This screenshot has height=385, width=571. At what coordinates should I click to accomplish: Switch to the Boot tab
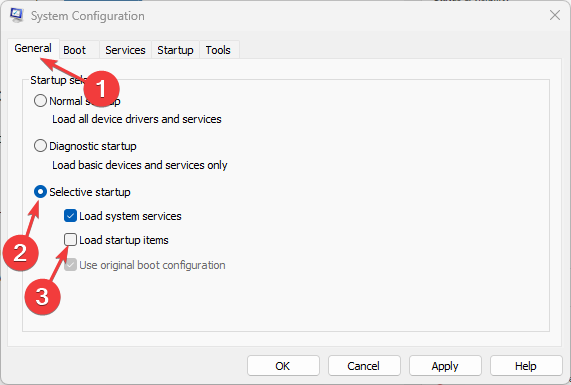74,50
